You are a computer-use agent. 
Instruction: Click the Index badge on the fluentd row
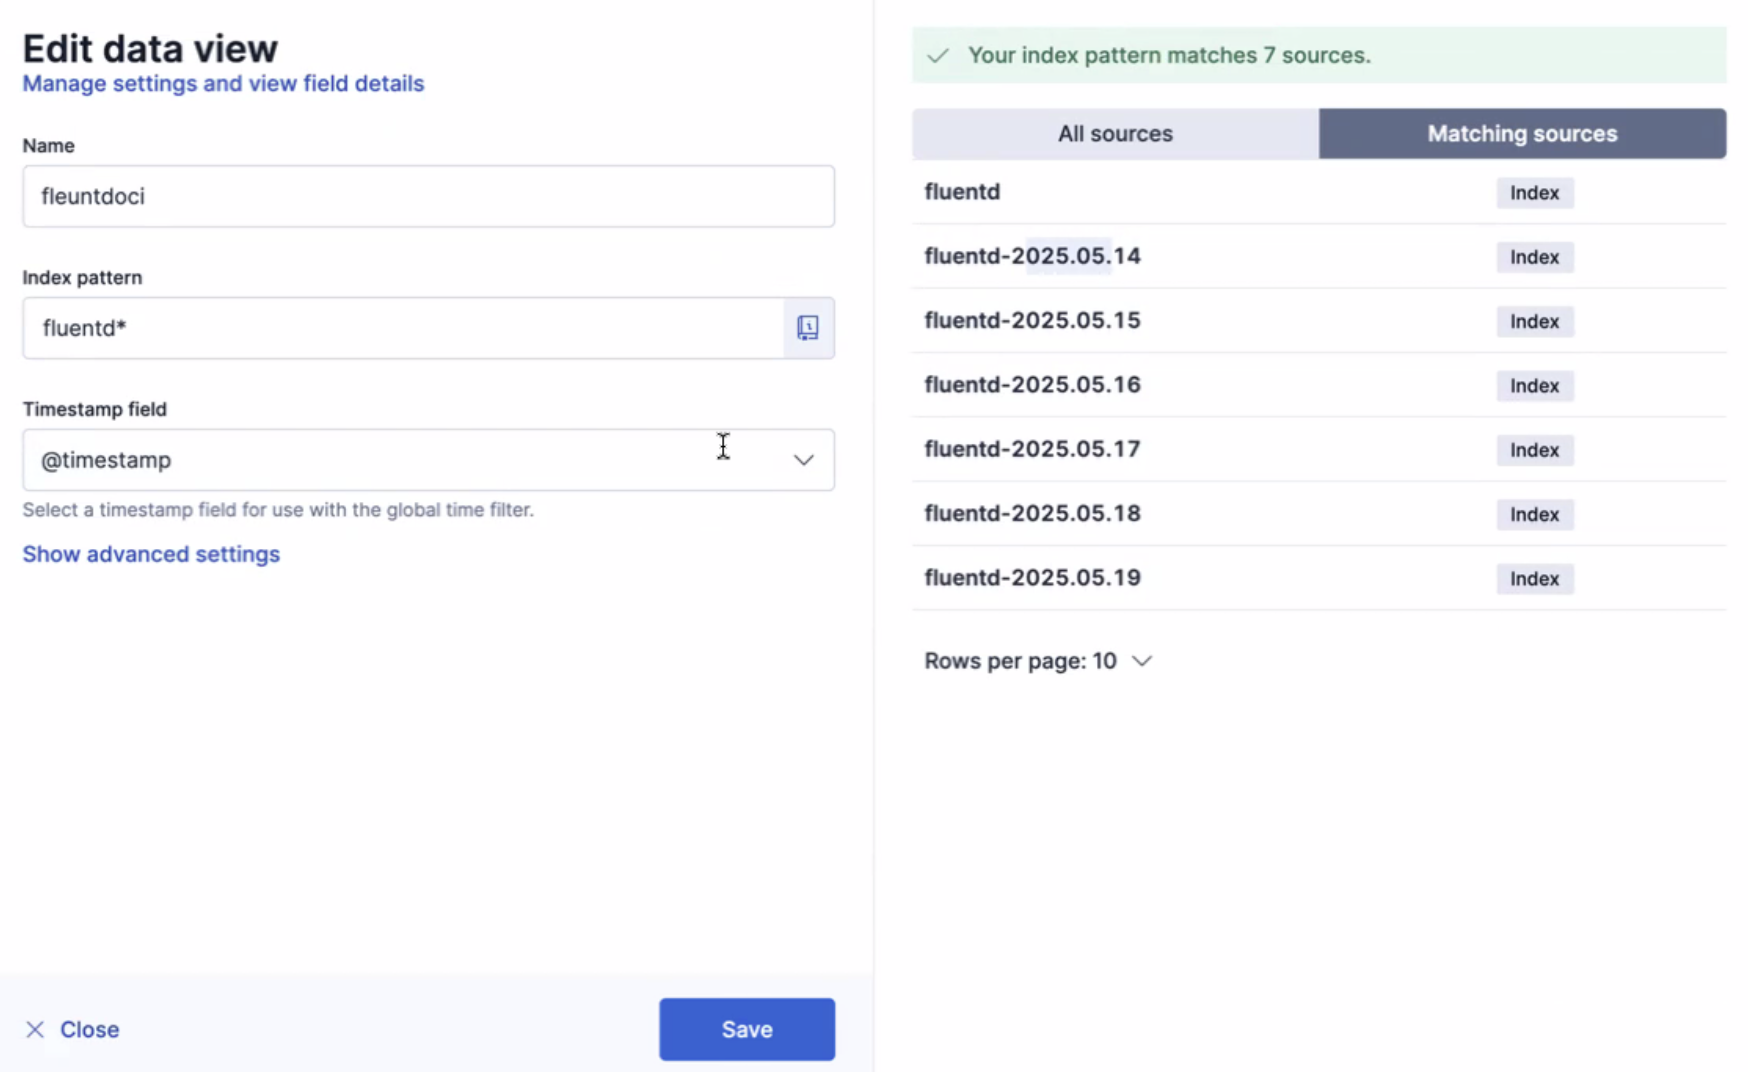(x=1534, y=193)
